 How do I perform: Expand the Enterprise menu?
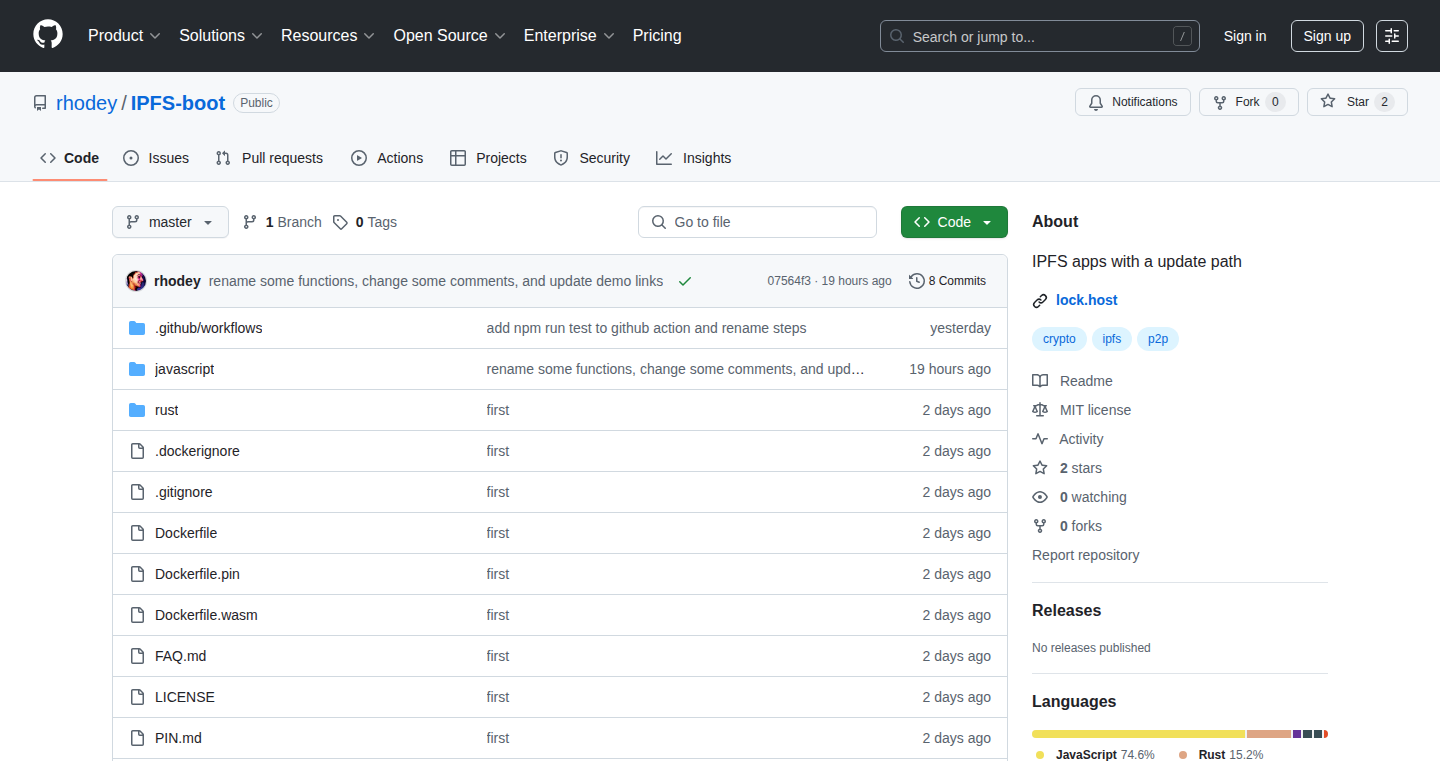tap(569, 36)
